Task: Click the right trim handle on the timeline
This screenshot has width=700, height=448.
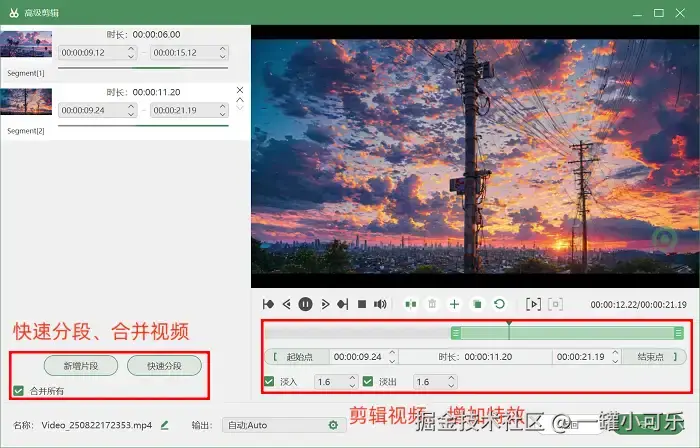Action: [x=679, y=332]
